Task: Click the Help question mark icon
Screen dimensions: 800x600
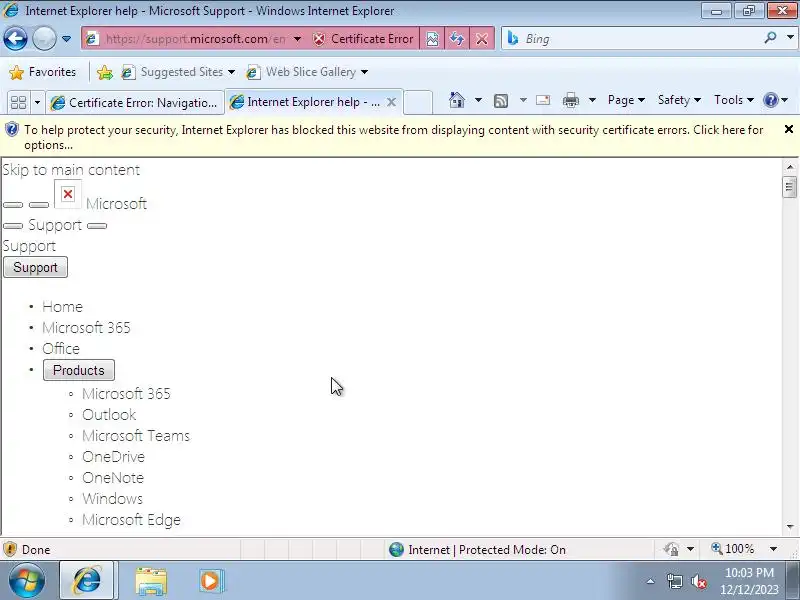Action: [770, 100]
